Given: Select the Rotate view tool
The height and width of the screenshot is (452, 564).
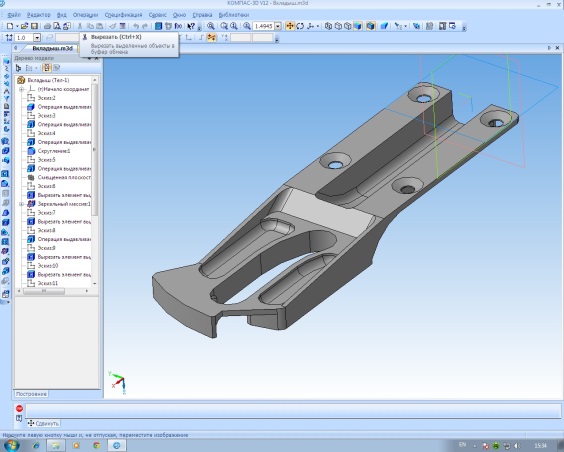Looking at the screenshot, I should coord(300,26).
